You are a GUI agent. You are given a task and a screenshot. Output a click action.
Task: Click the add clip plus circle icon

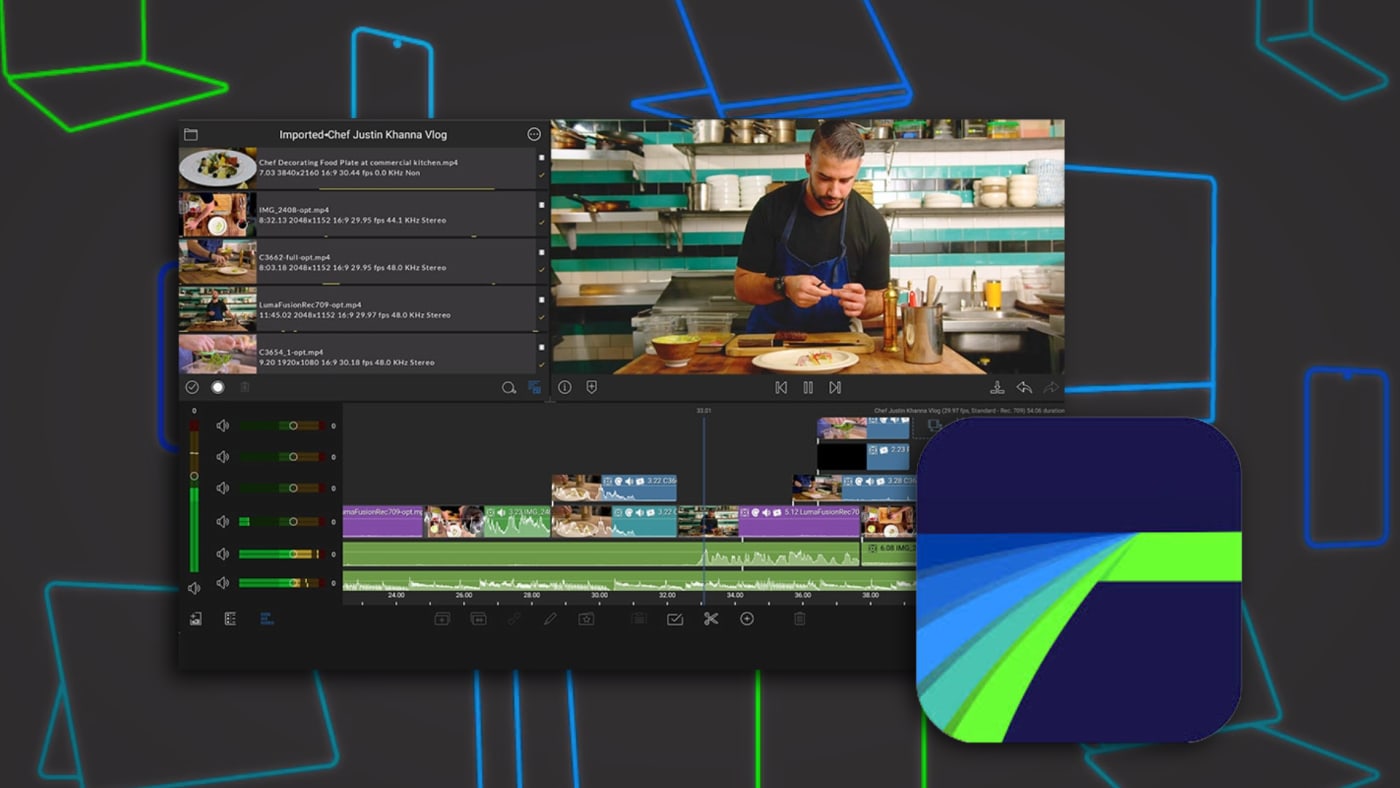tap(747, 619)
